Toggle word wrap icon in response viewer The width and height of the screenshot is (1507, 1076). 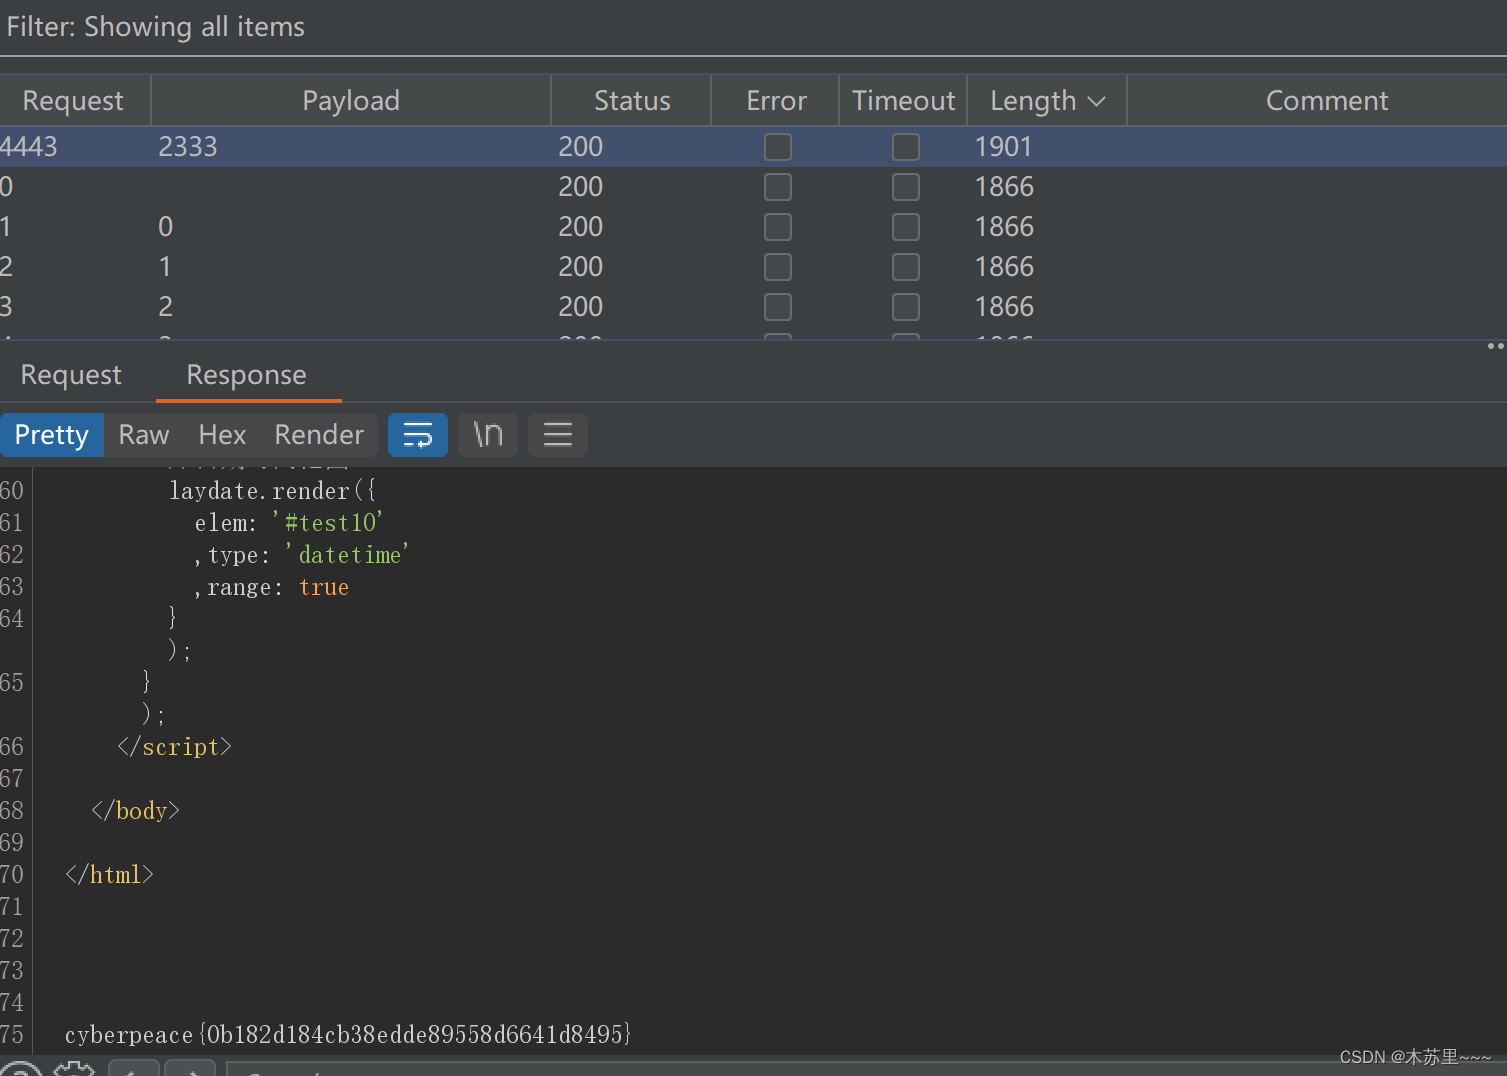tap(417, 435)
